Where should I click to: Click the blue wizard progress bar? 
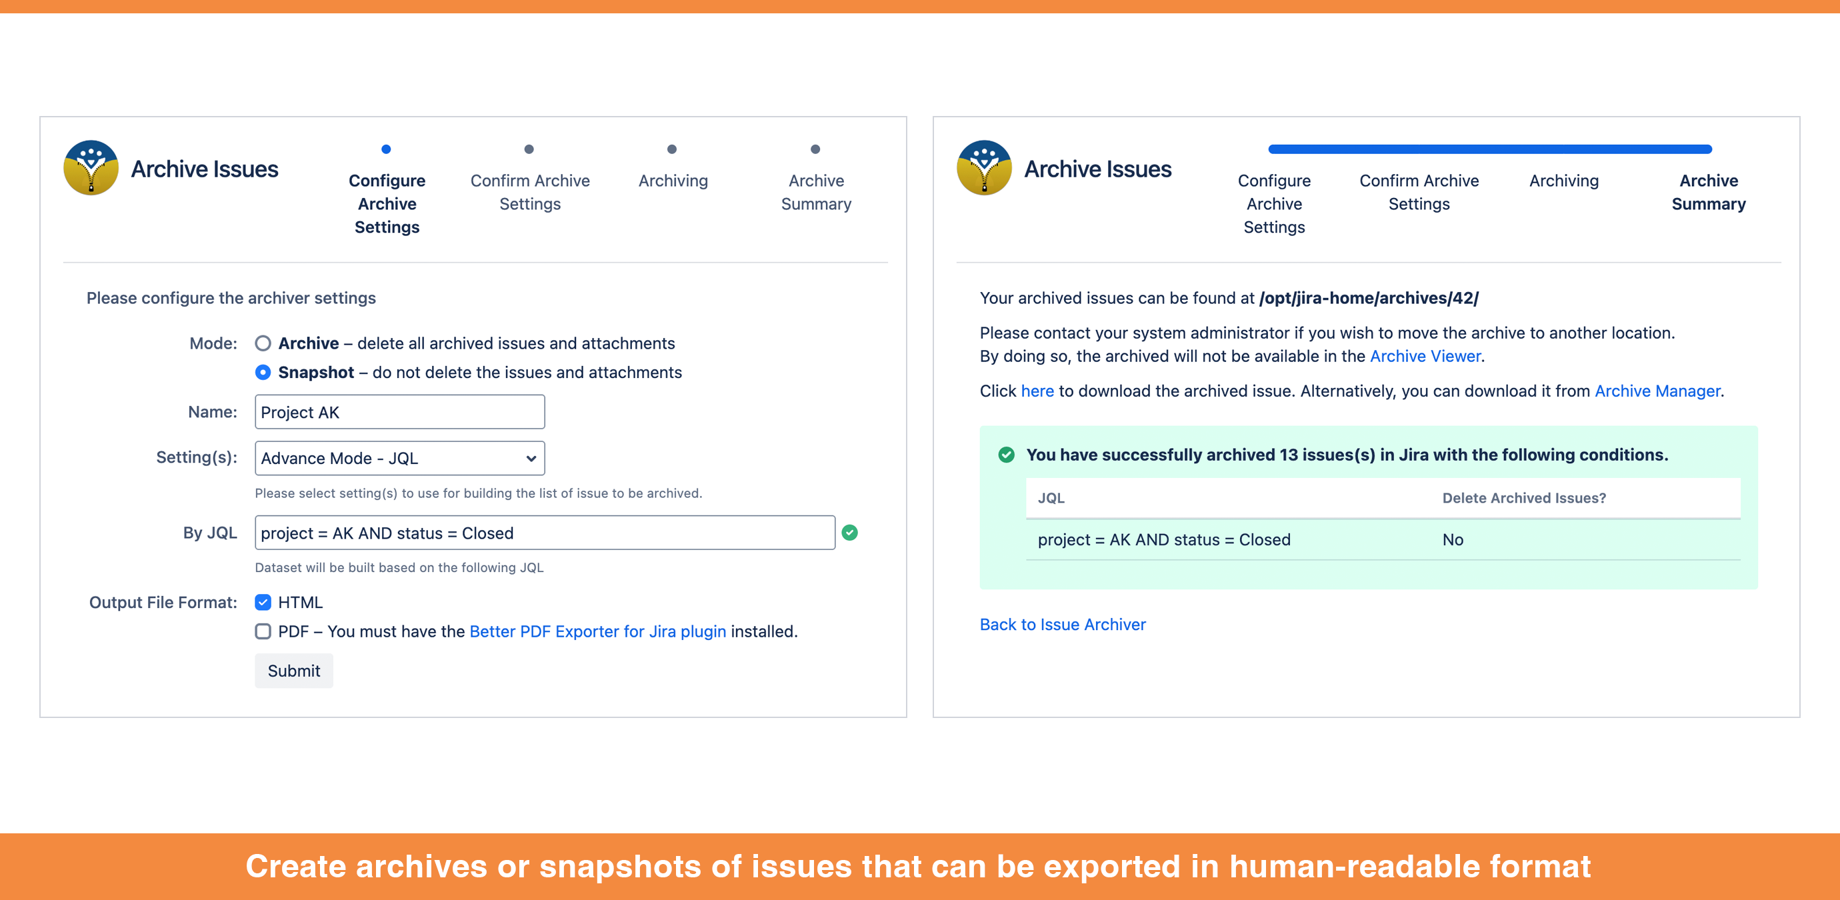[x=1490, y=149]
